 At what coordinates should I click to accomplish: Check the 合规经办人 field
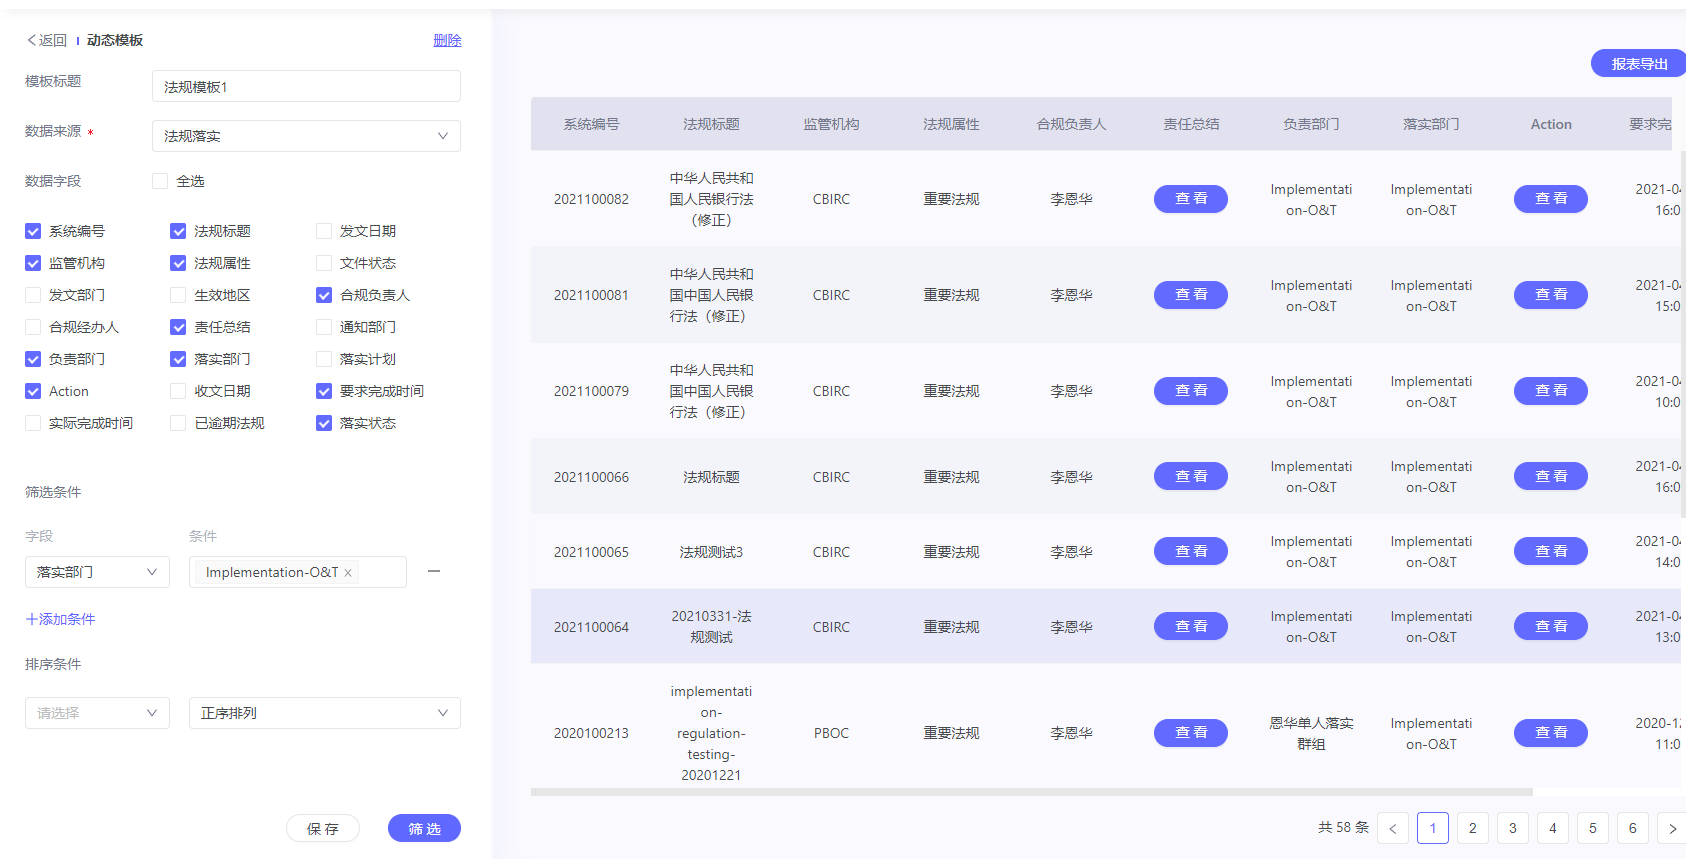pyautogui.click(x=33, y=327)
